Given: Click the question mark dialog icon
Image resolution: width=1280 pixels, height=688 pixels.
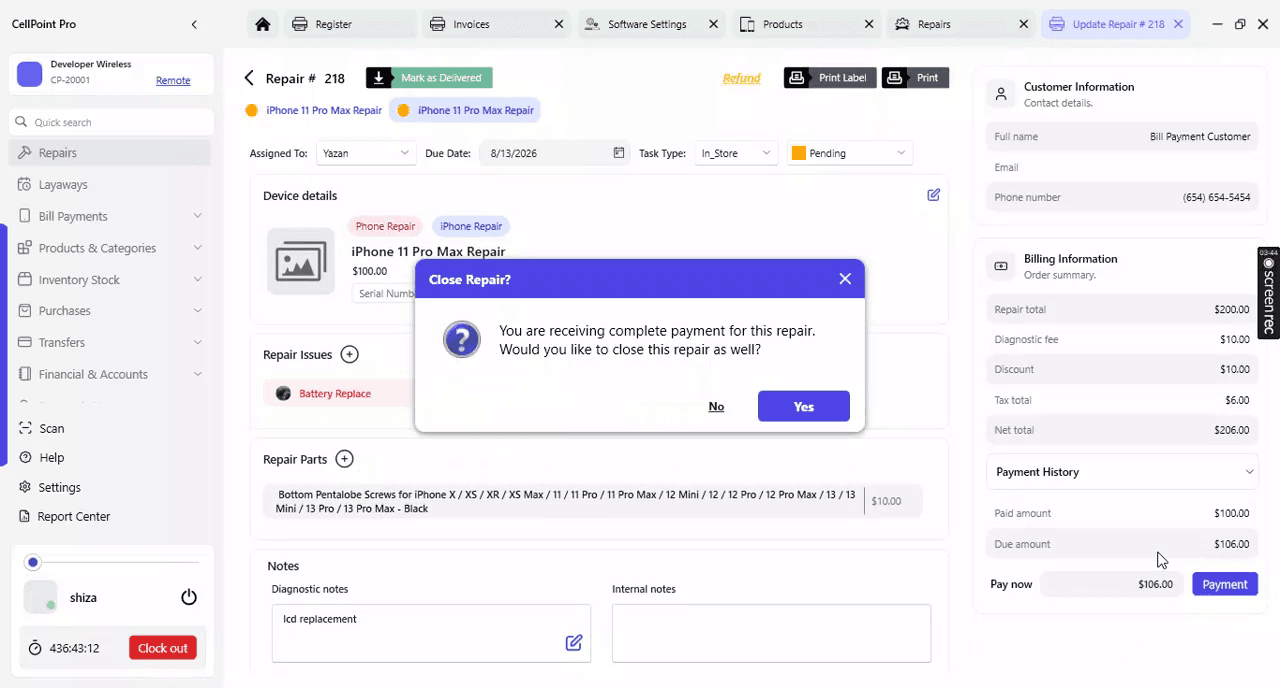Looking at the screenshot, I should 462,340.
